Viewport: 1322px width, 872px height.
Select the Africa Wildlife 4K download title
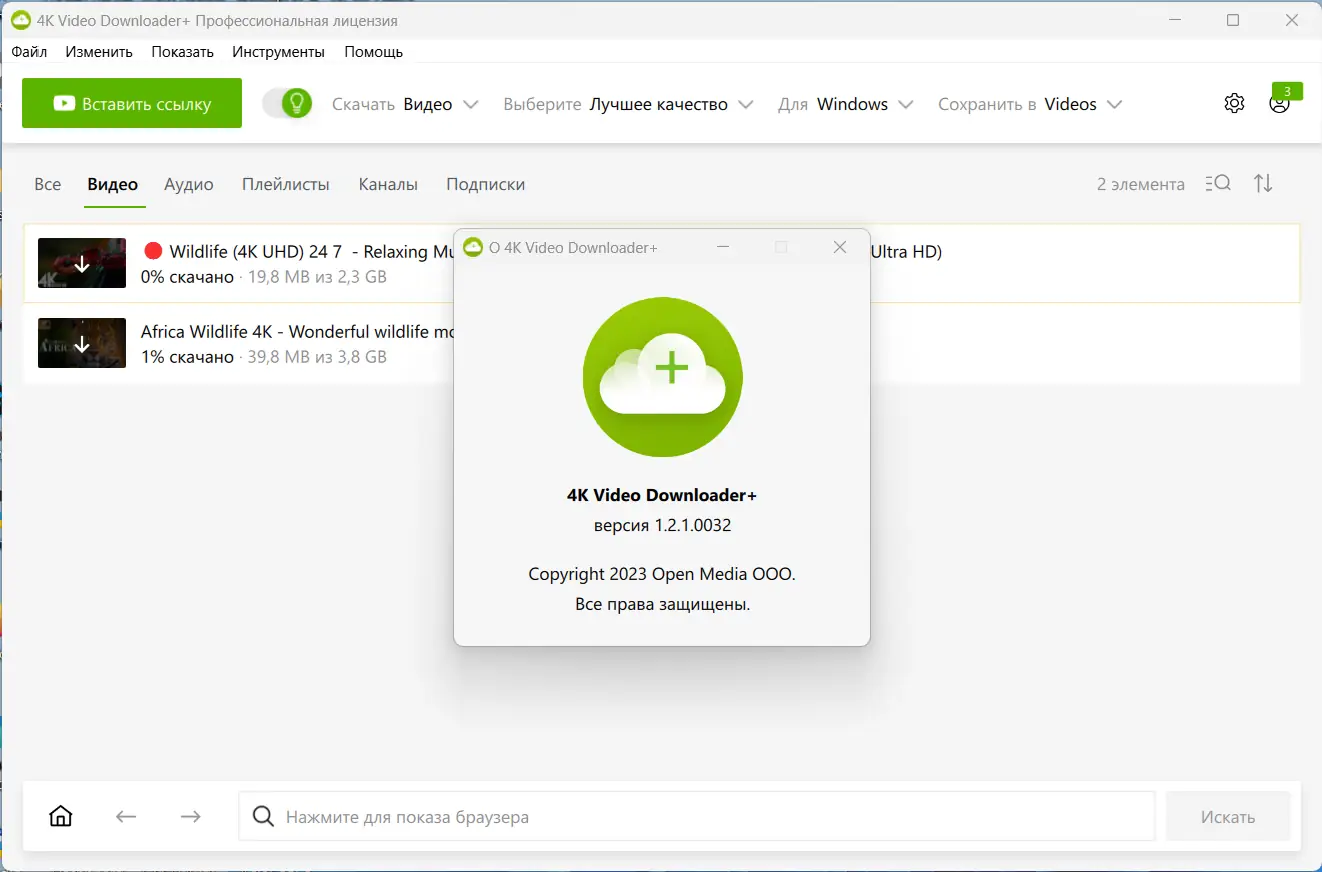coord(298,332)
